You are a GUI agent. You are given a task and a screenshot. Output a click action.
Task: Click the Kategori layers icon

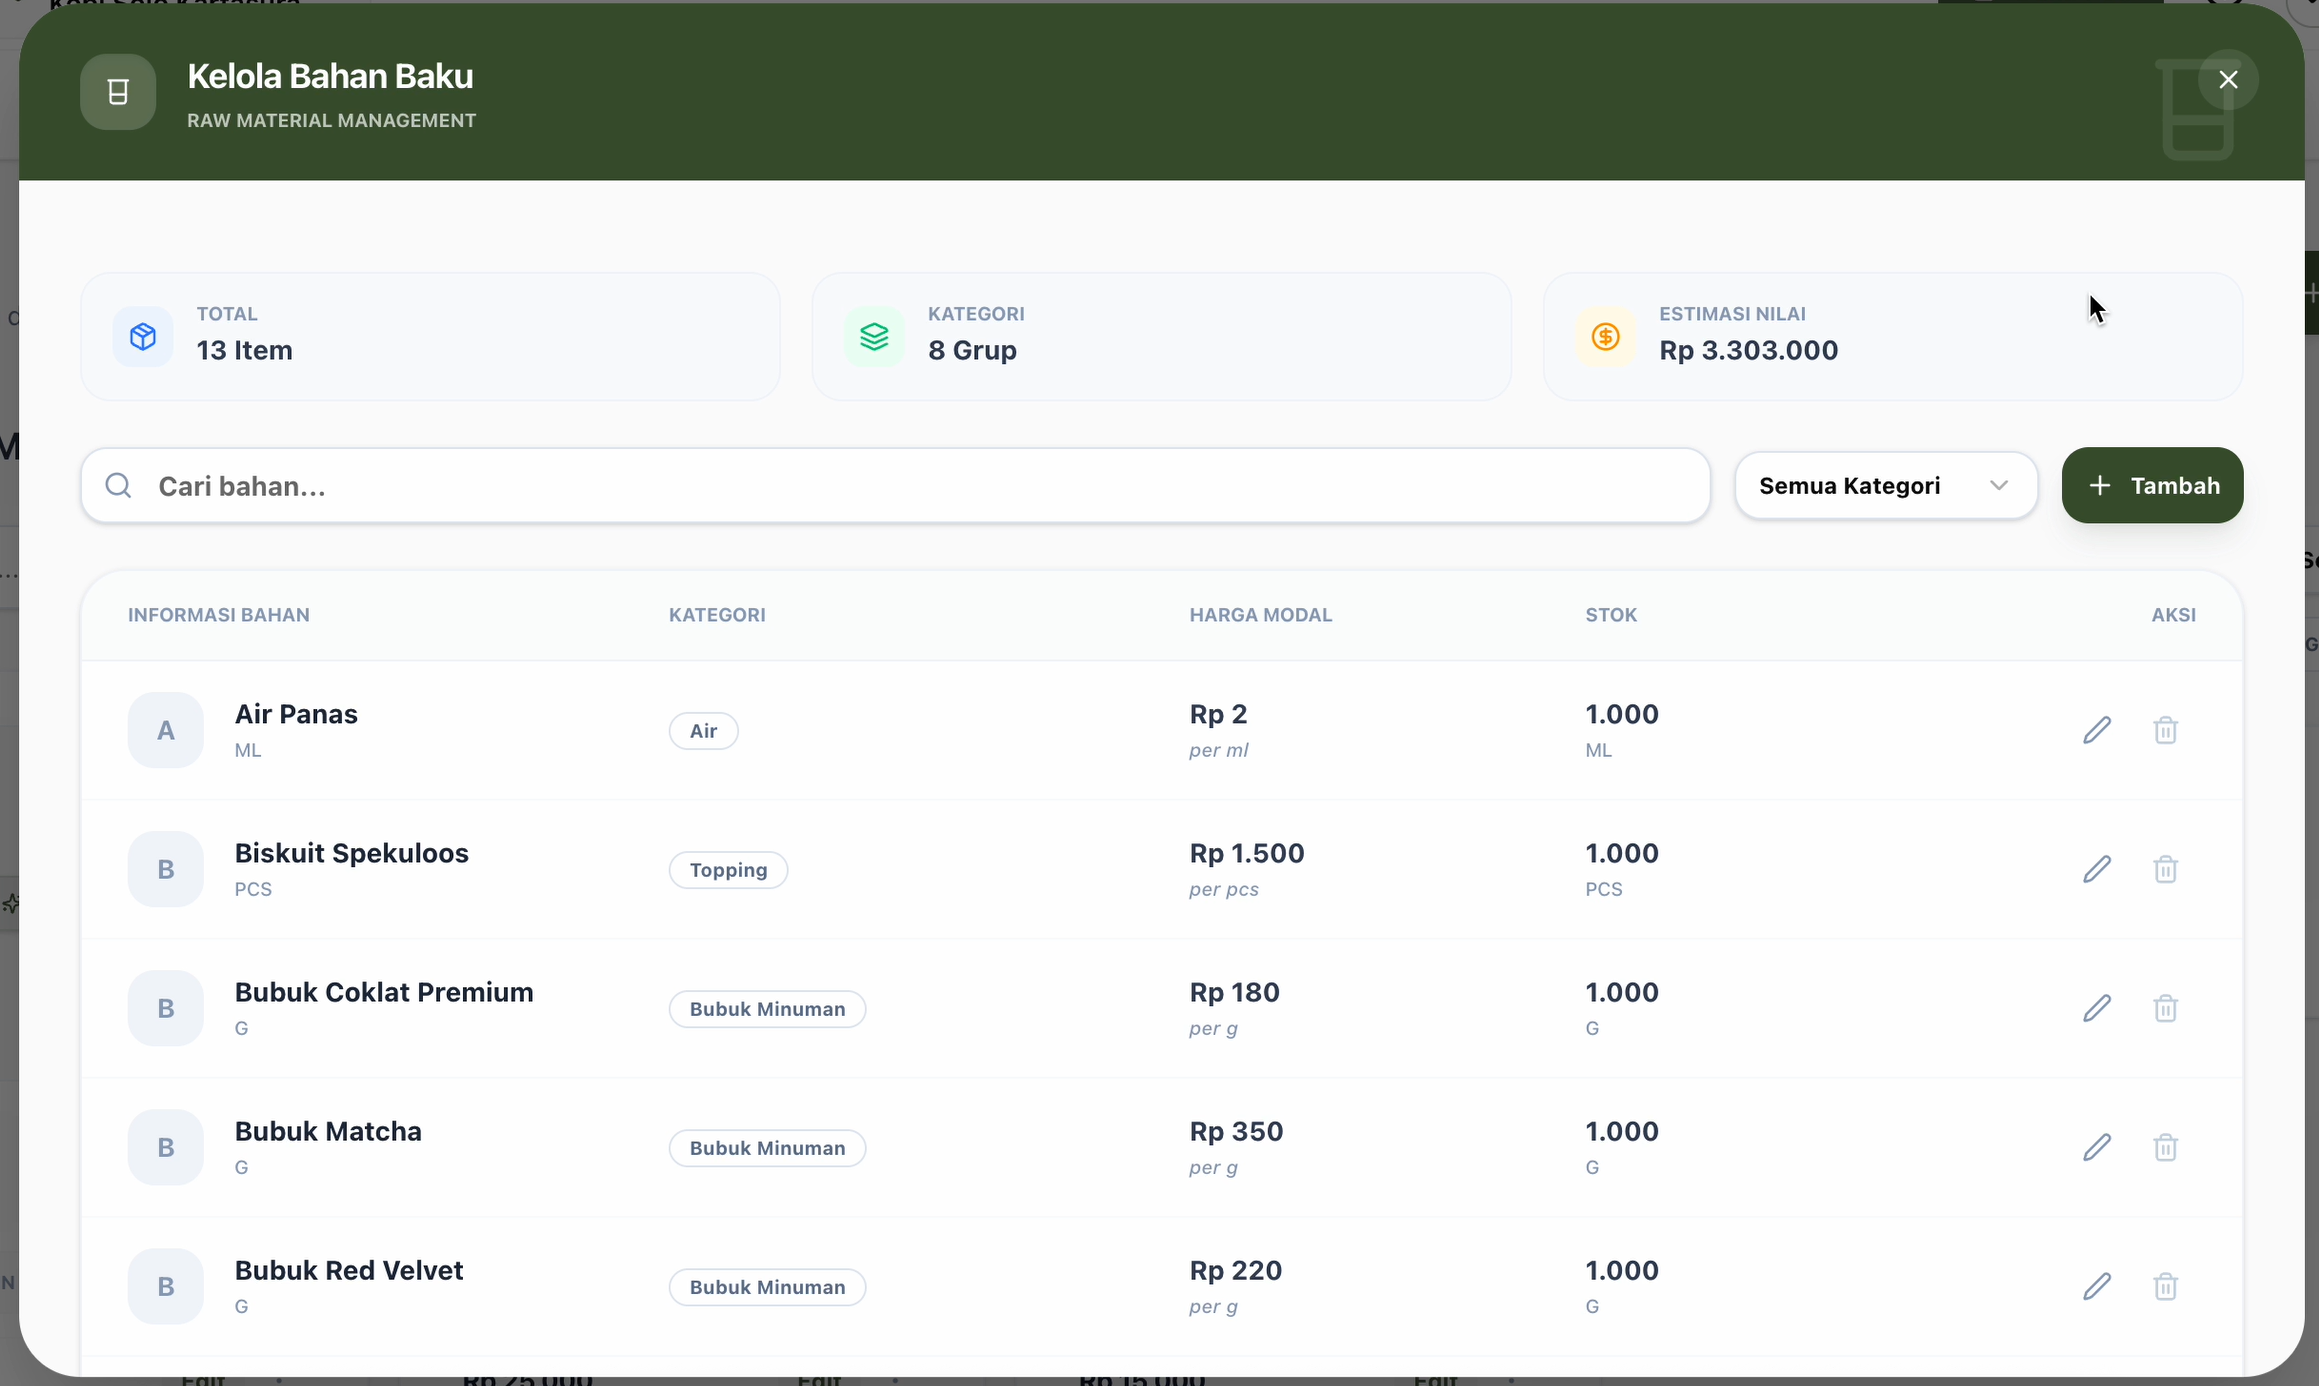tap(874, 337)
